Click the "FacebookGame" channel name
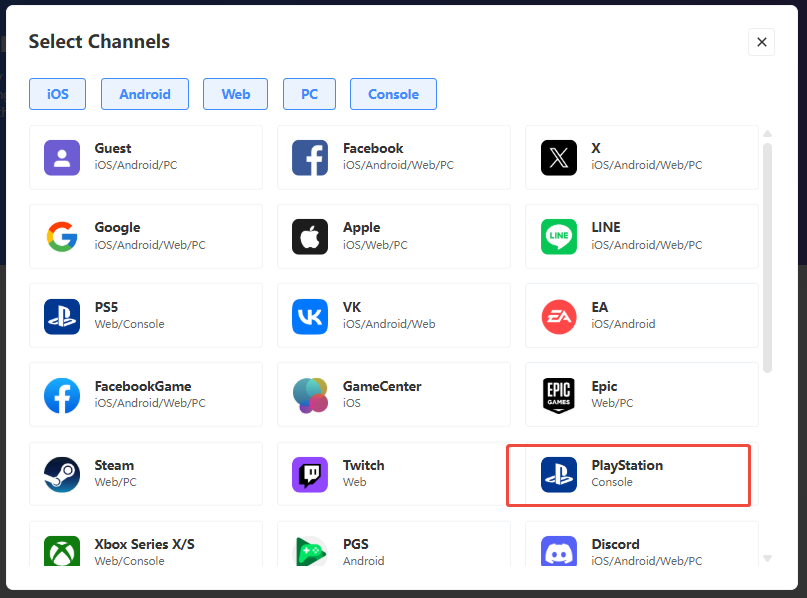 pos(143,386)
